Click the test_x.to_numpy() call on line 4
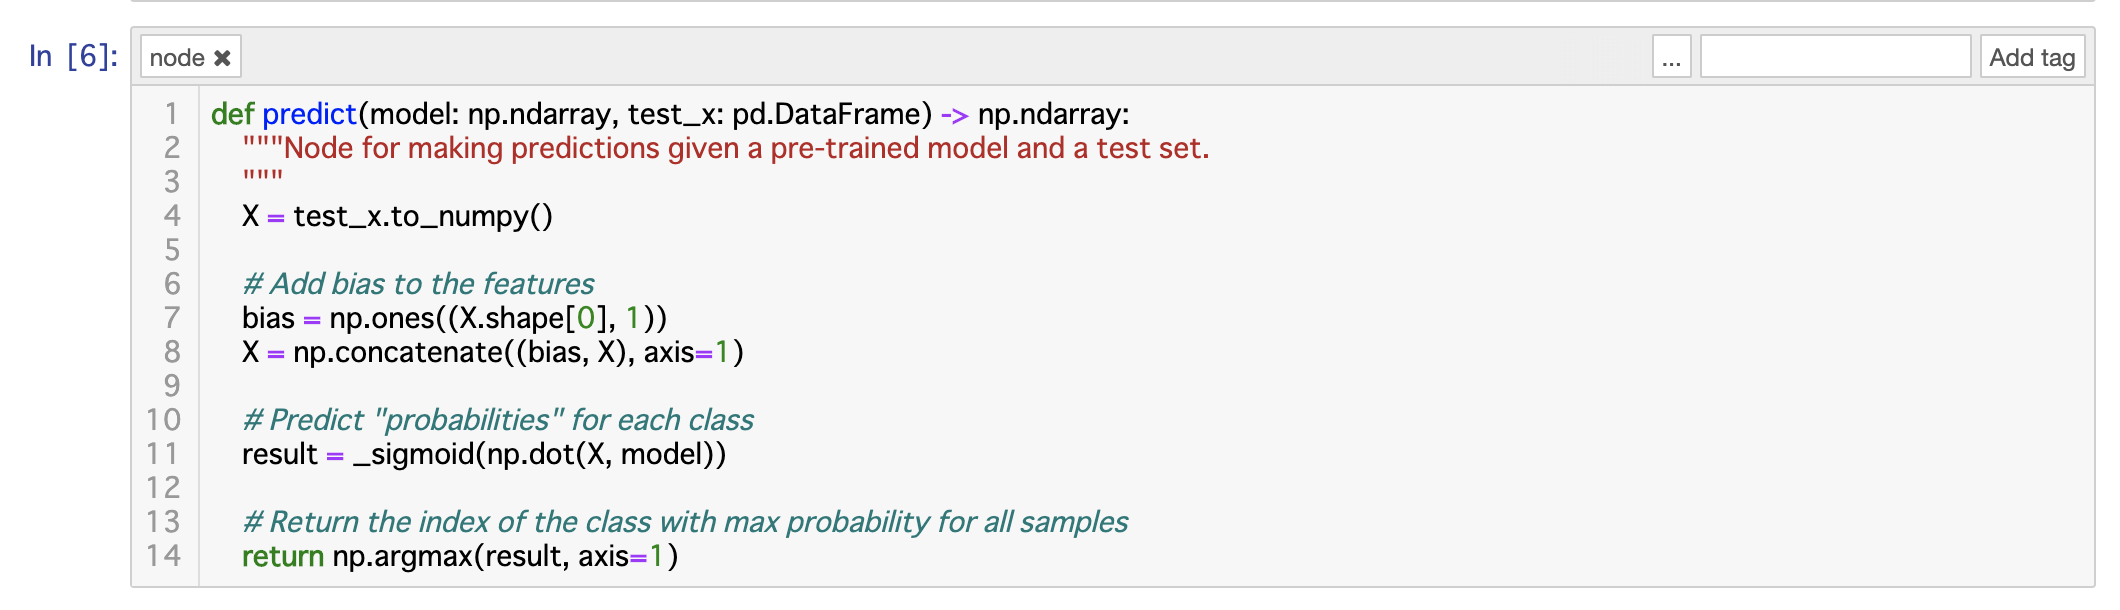This screenshot has height=610, width=2120. (423, 216)
